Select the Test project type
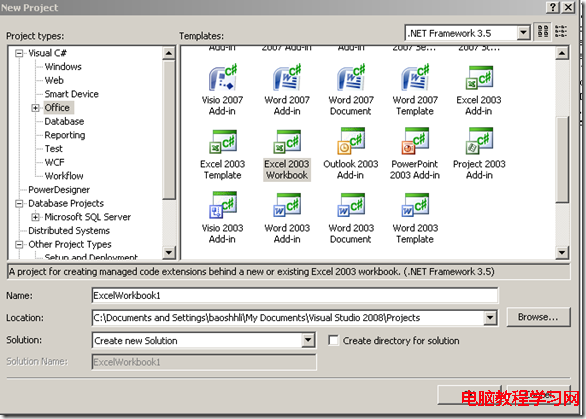This screenshot has height=419, width=586. [54, 149]
